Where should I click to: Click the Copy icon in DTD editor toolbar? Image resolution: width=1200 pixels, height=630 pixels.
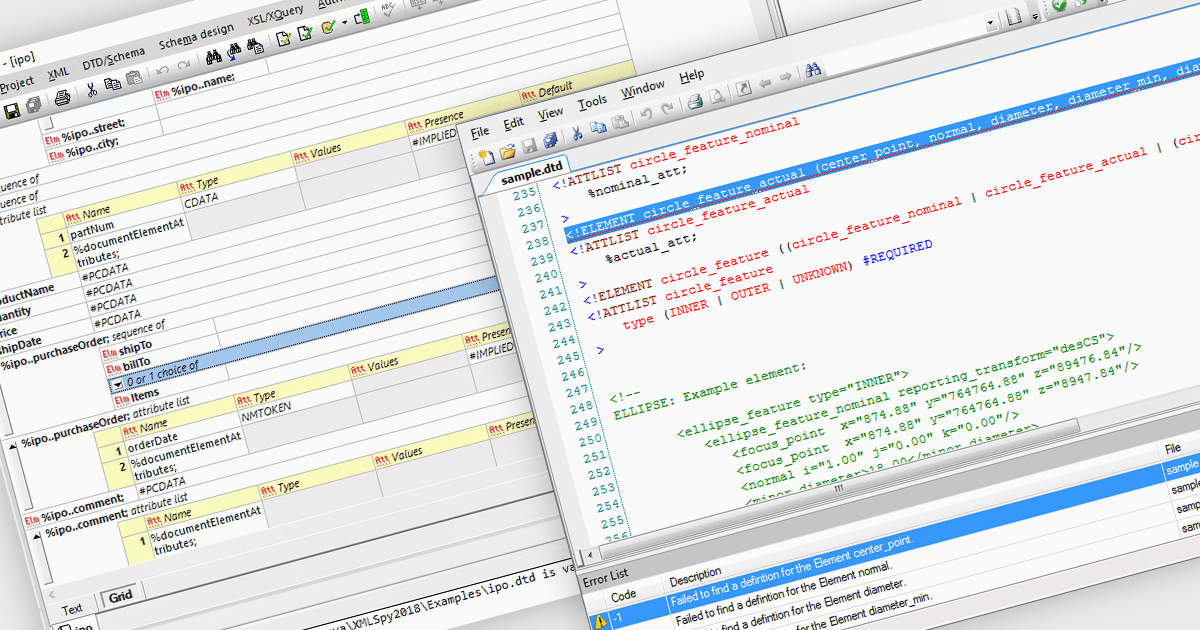pyautogui.click(x=598, y=128)
